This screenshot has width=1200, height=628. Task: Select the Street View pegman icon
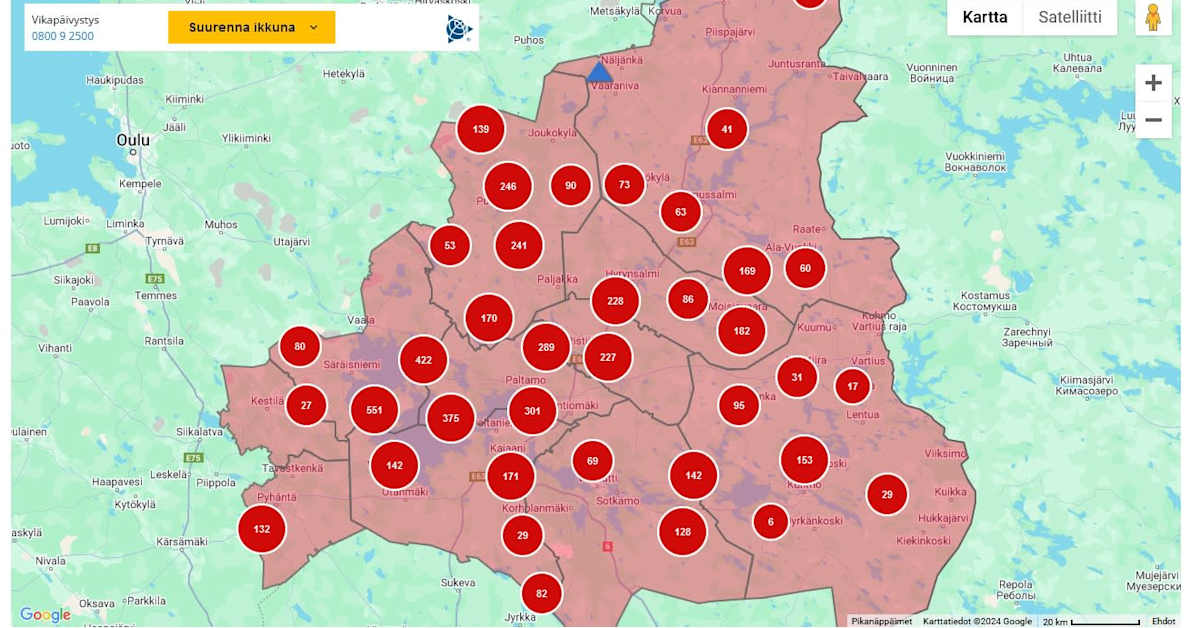[x=1153, y=18]
